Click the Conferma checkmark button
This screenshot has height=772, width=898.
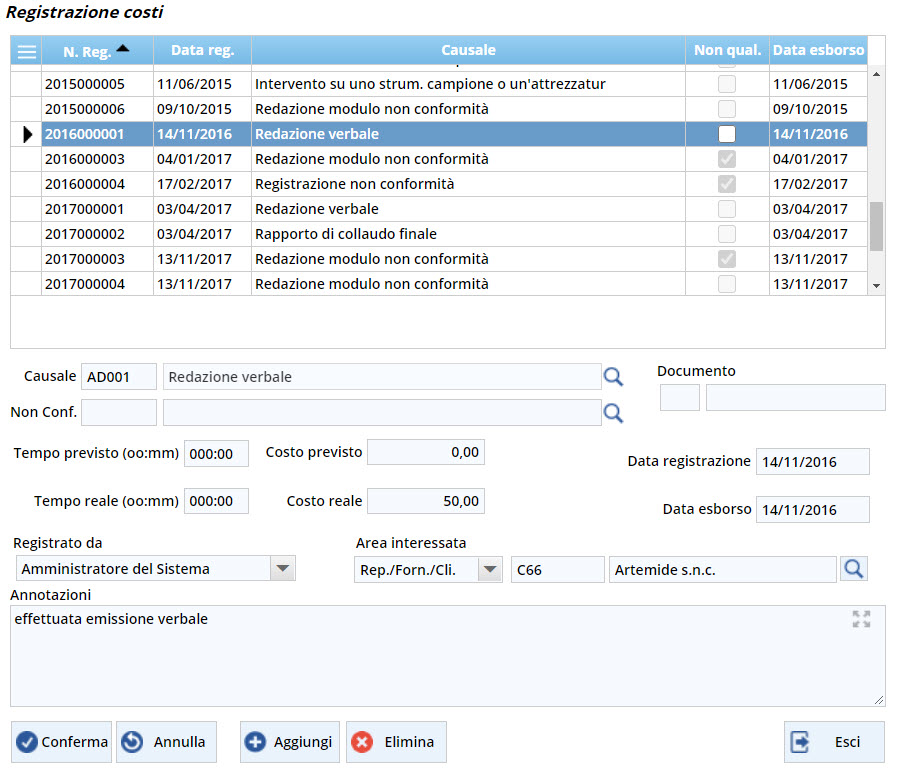62,742
